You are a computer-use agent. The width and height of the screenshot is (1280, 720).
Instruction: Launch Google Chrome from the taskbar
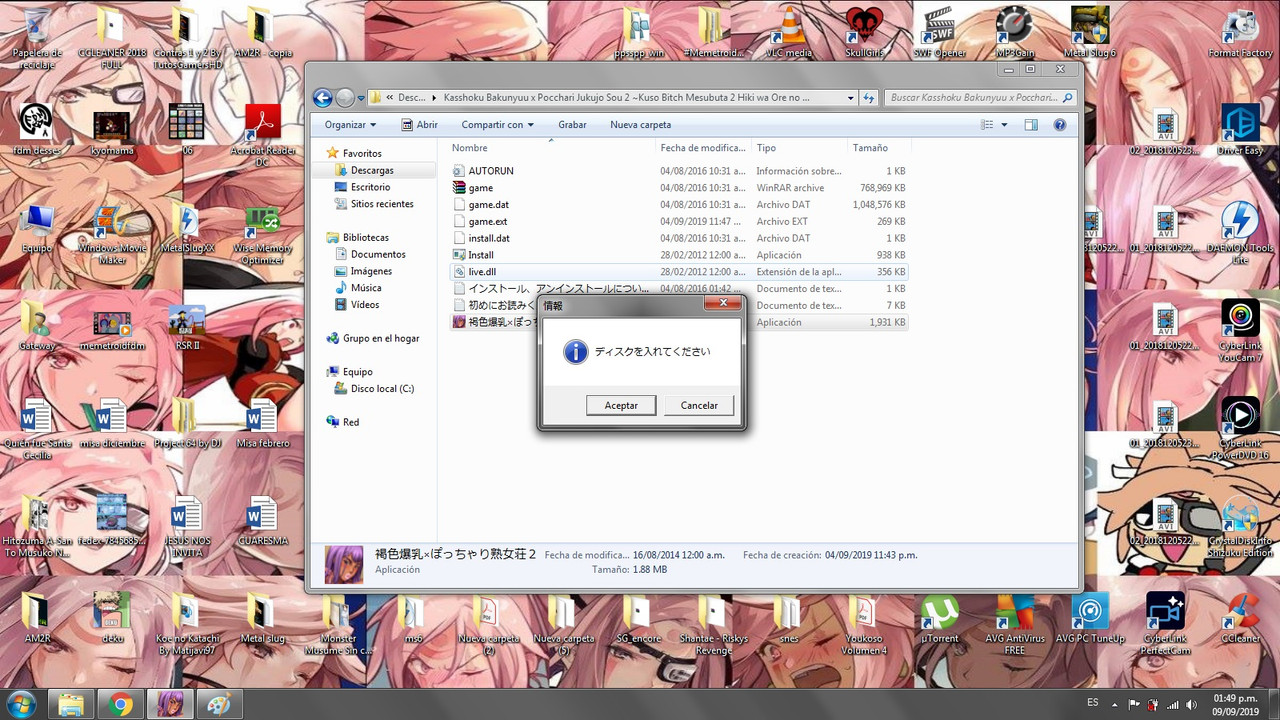(120, 704)
